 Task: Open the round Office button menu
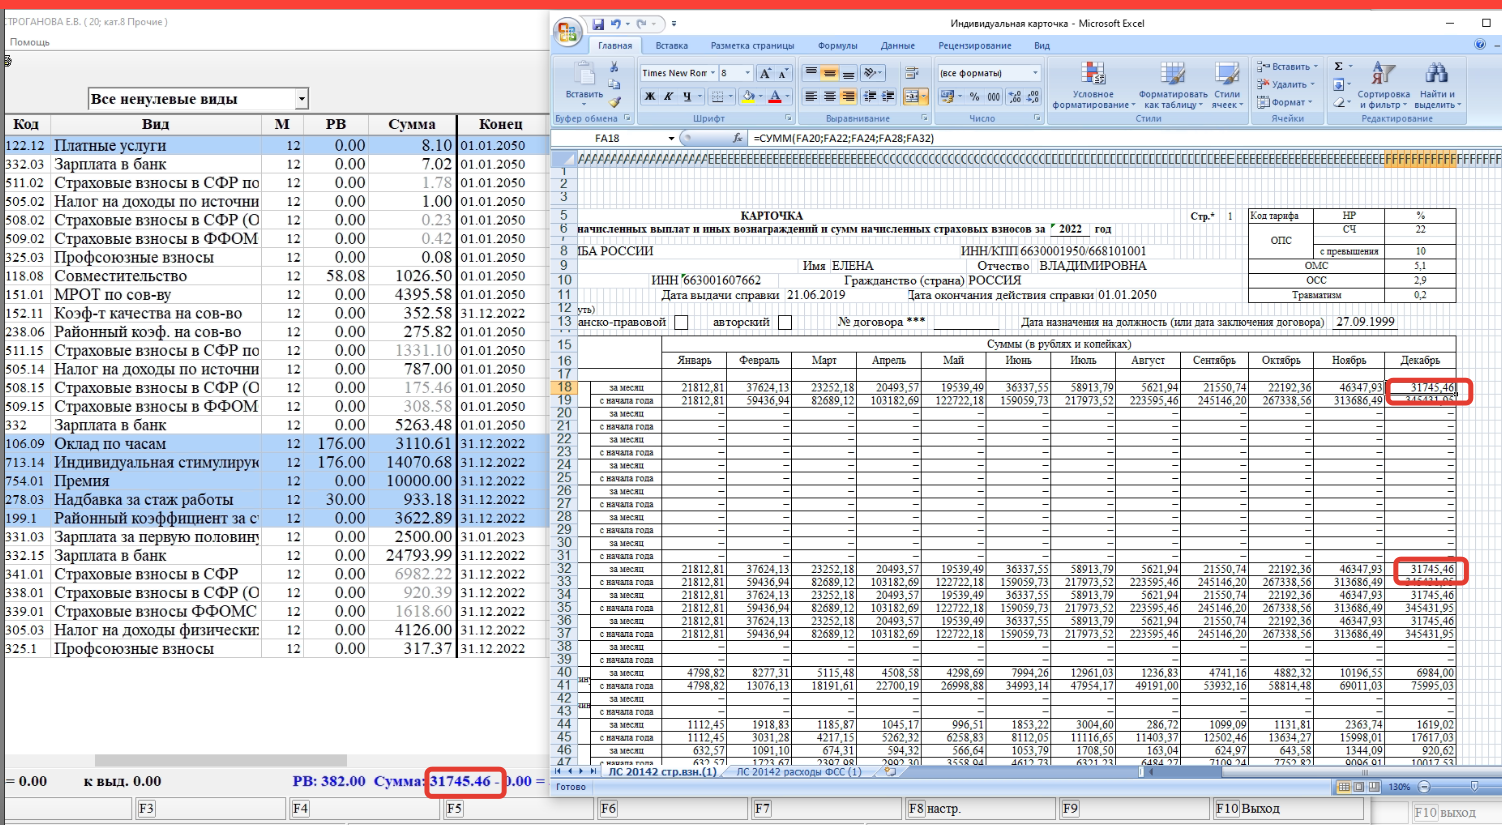[x=567, y=32]
